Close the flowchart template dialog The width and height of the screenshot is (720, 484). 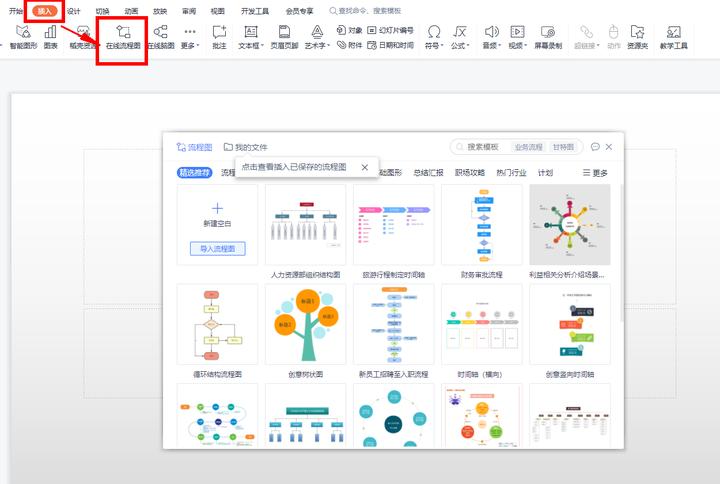[x=609, y=146]
